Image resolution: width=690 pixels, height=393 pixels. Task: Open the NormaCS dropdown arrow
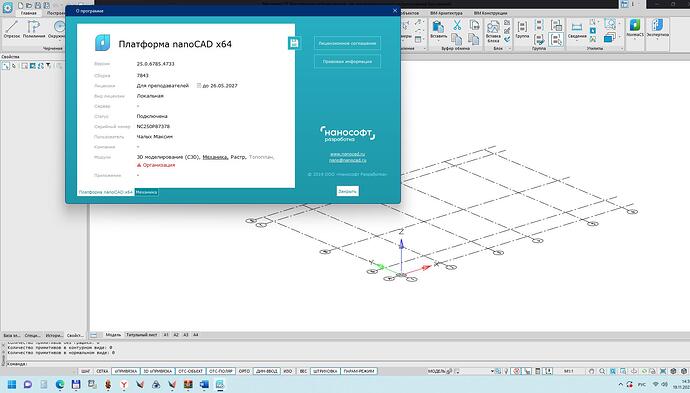click(635, 39)
